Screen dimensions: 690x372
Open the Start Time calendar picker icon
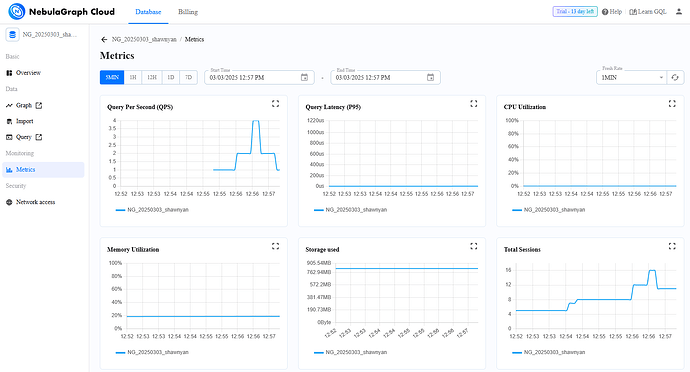[x=304, y=77]
